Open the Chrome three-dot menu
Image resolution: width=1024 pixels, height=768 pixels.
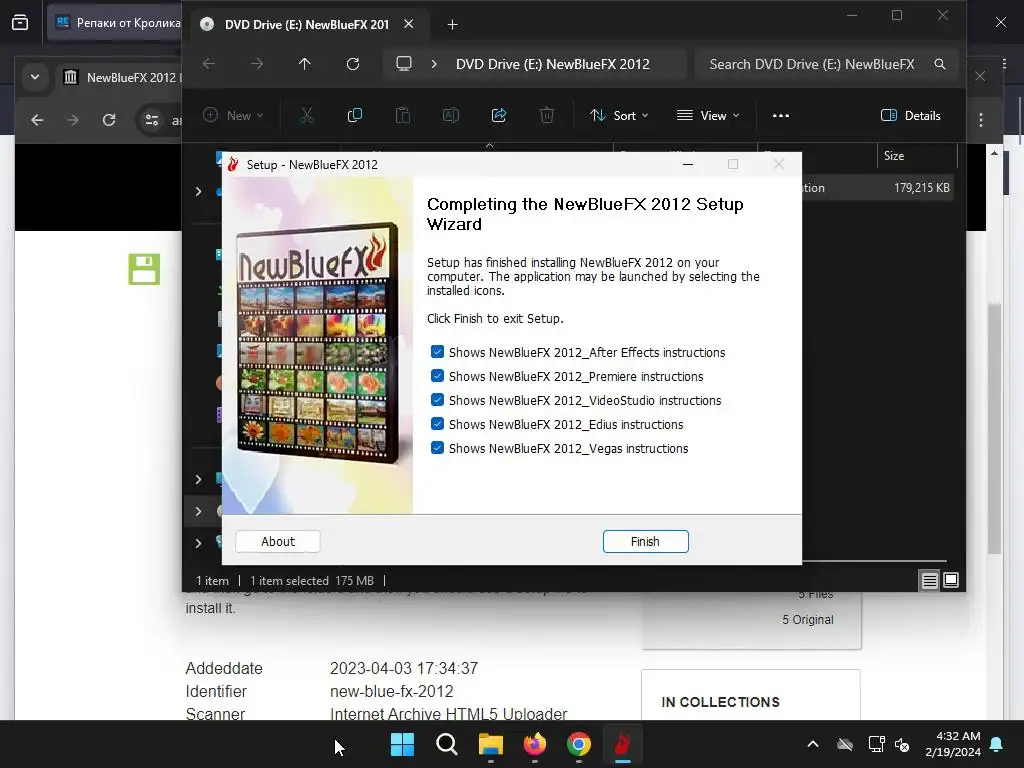tap(981, 120)
